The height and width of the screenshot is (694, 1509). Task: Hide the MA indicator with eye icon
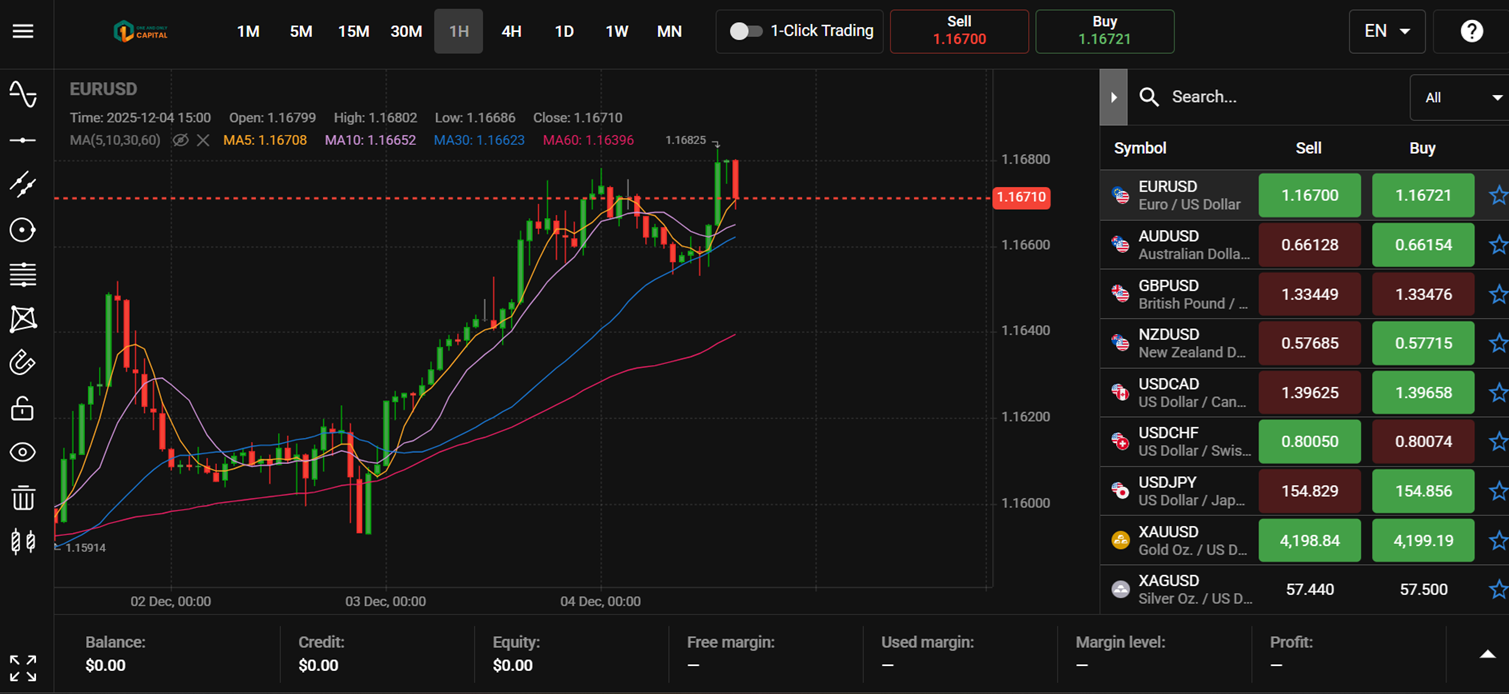click(x=180, y=140)
